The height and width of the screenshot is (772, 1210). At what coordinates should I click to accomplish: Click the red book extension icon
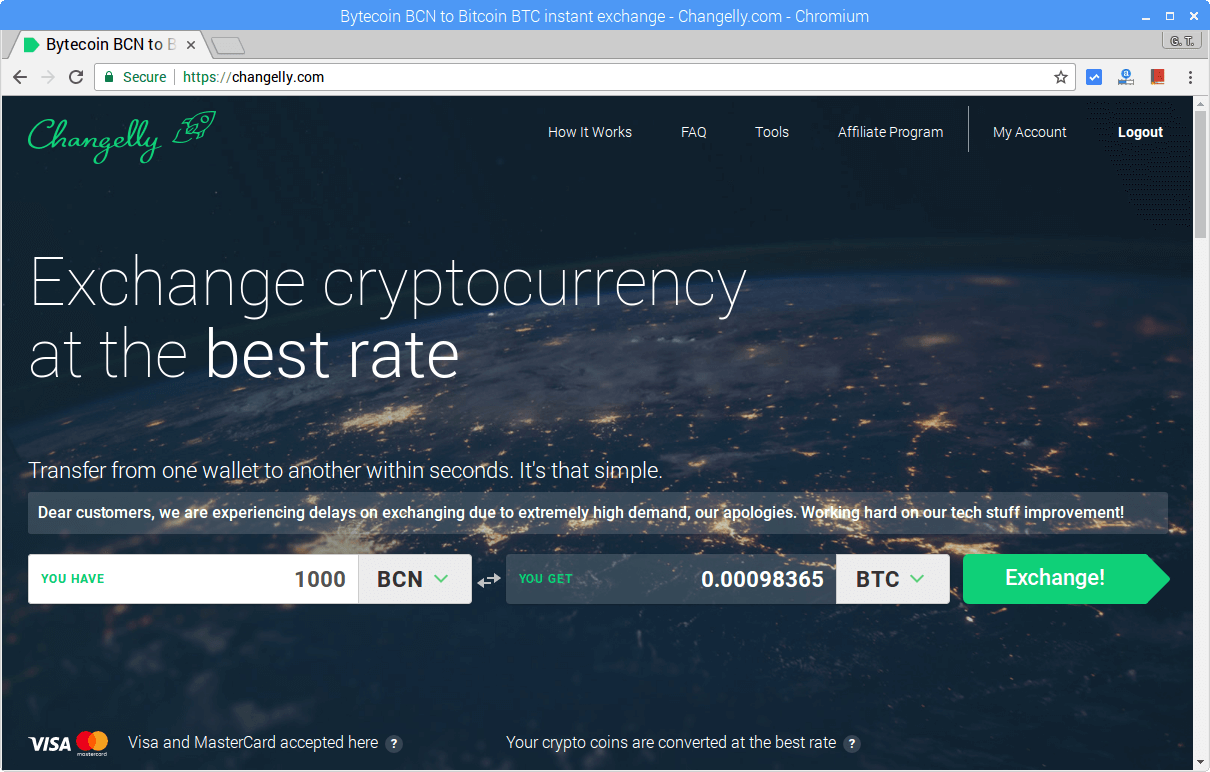click(1158, 77)
